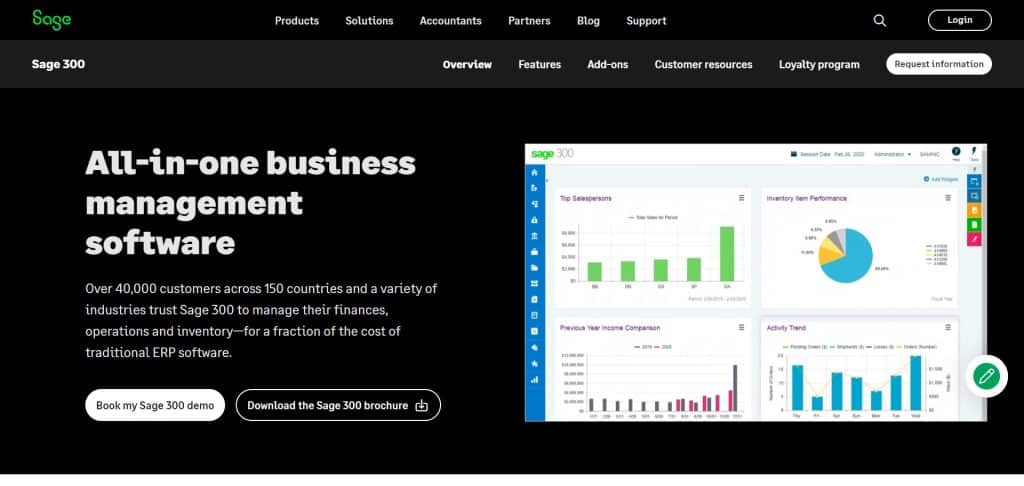Click the Login button
The width and height of the screenshot is (1024, 486).
point(959,20)
